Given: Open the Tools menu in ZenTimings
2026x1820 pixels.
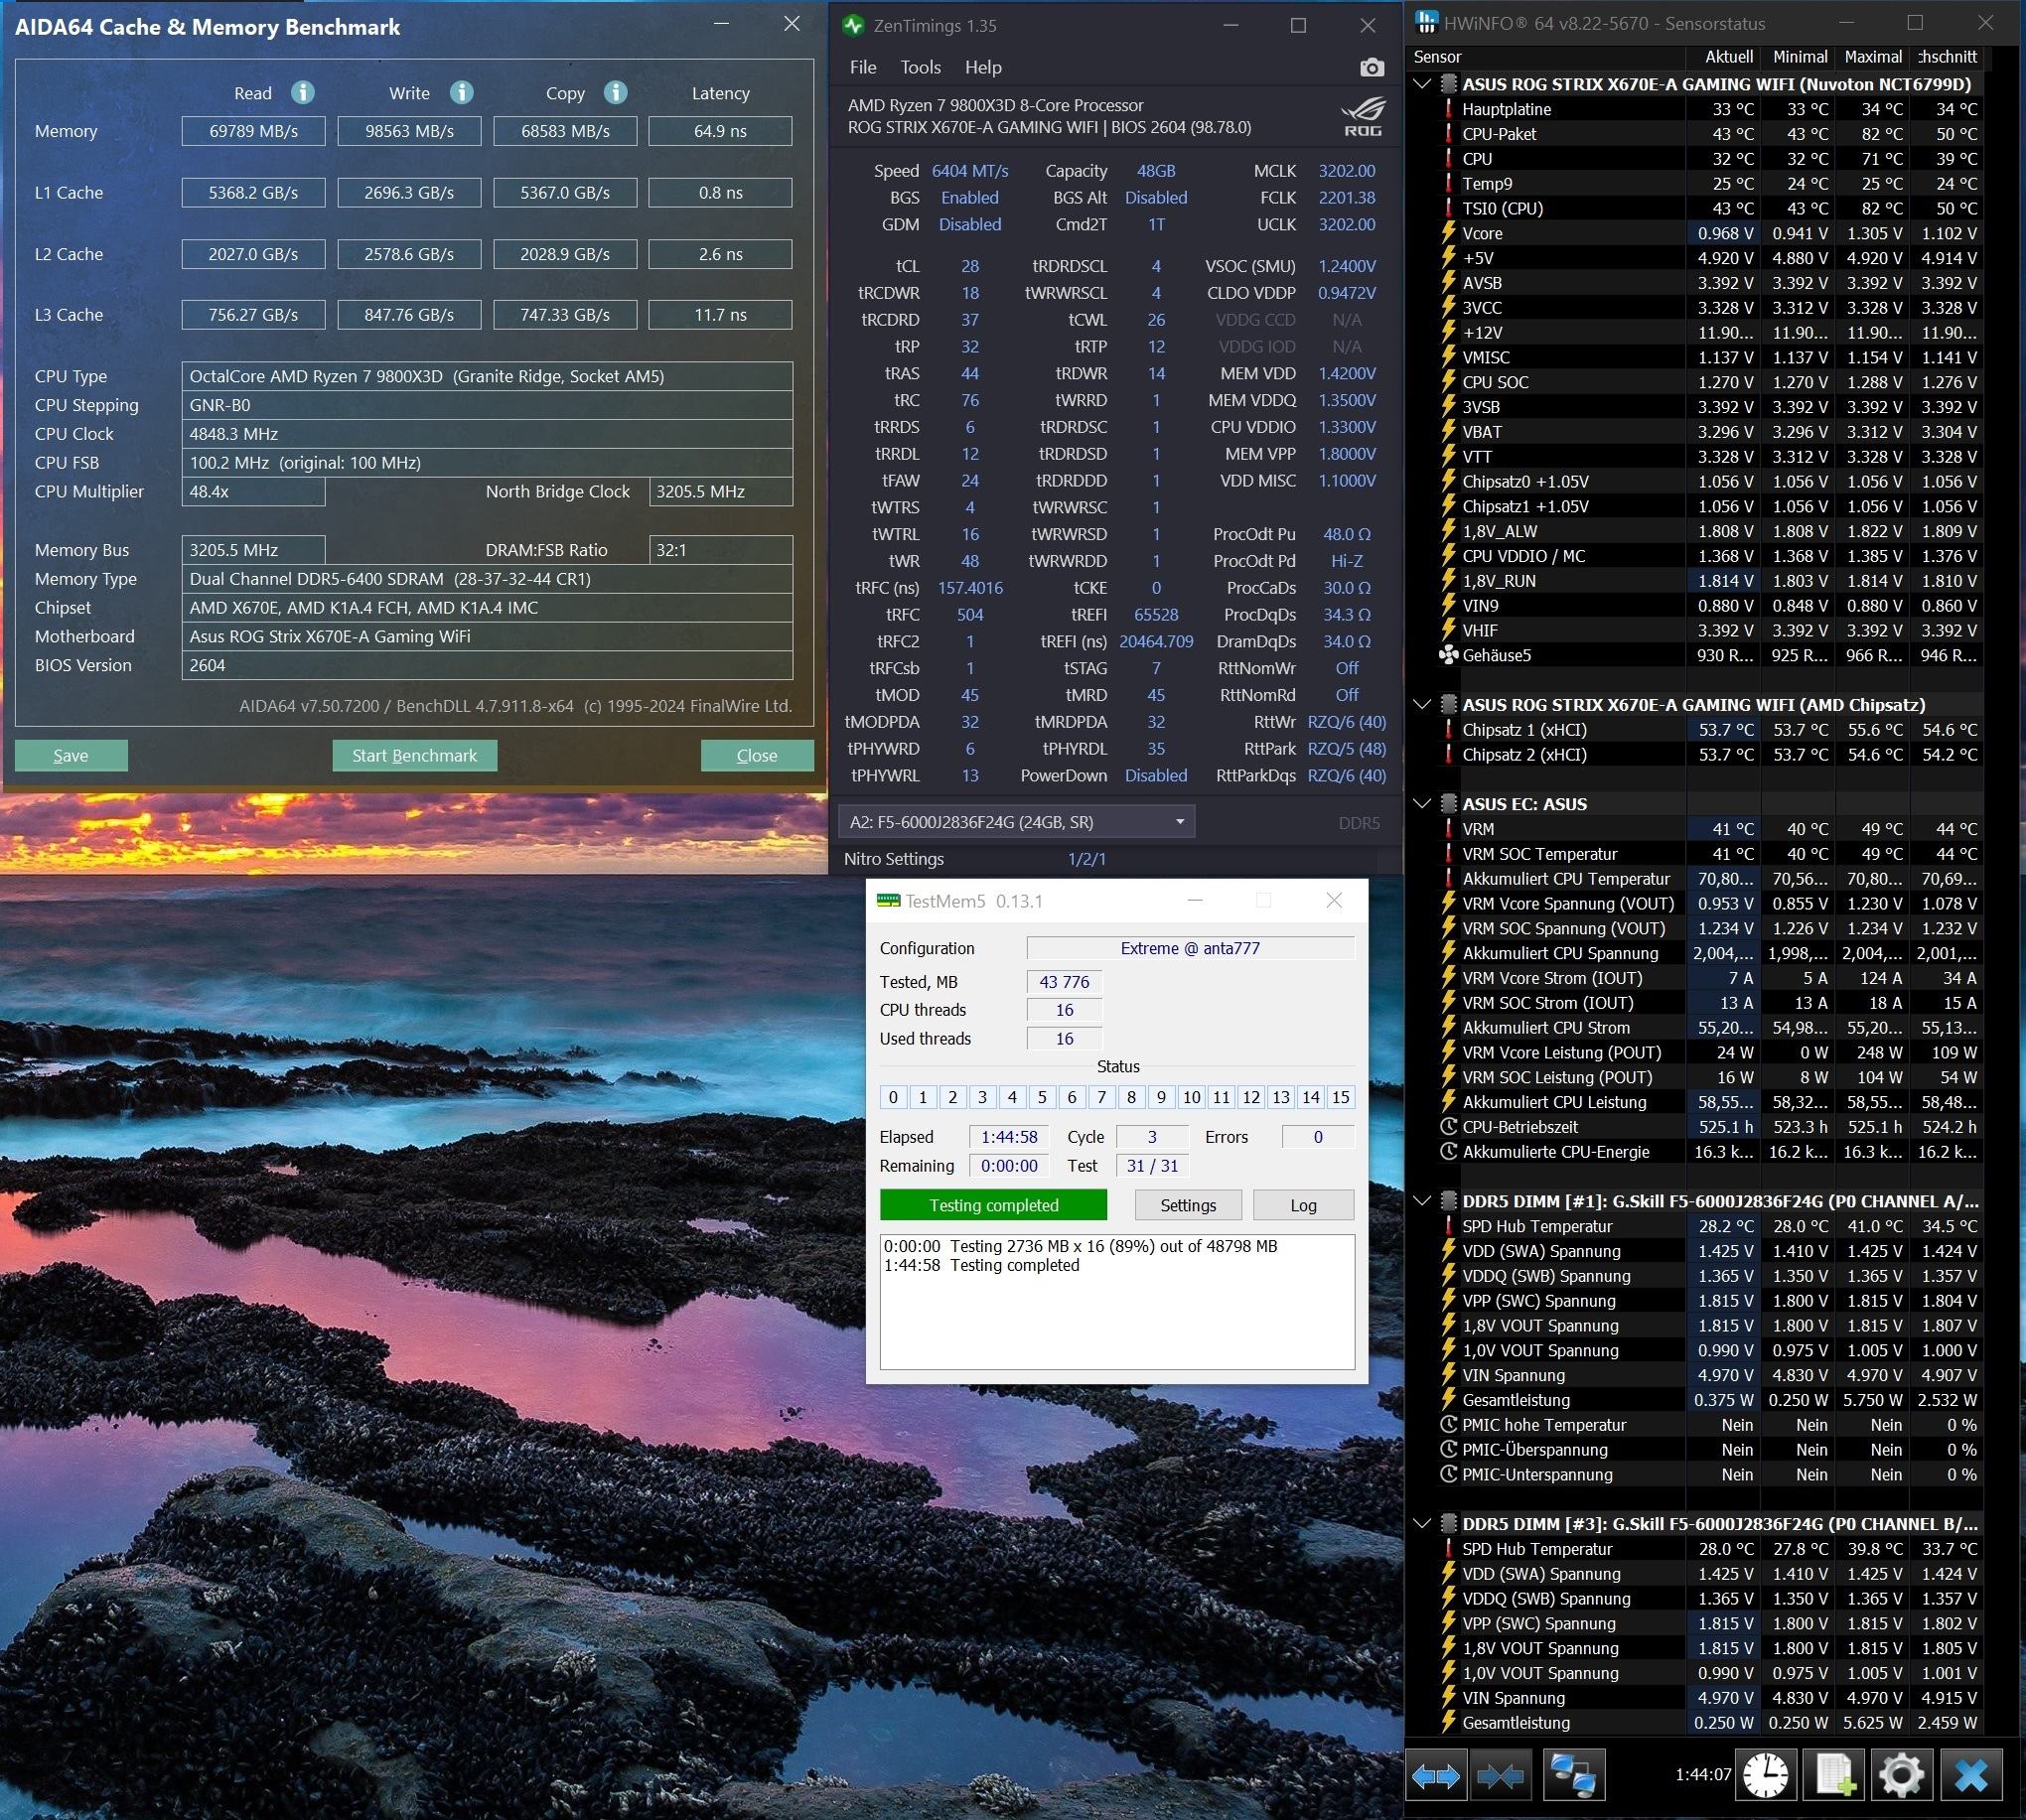Looking at the screenshot, I should [x=920, y=67].
